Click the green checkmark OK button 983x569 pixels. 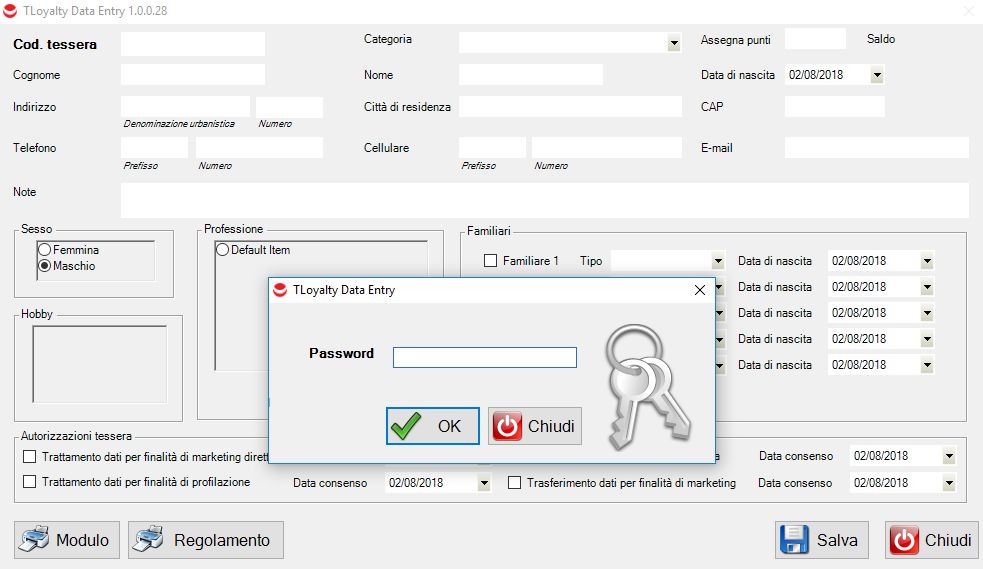click(x=433, y=426)
